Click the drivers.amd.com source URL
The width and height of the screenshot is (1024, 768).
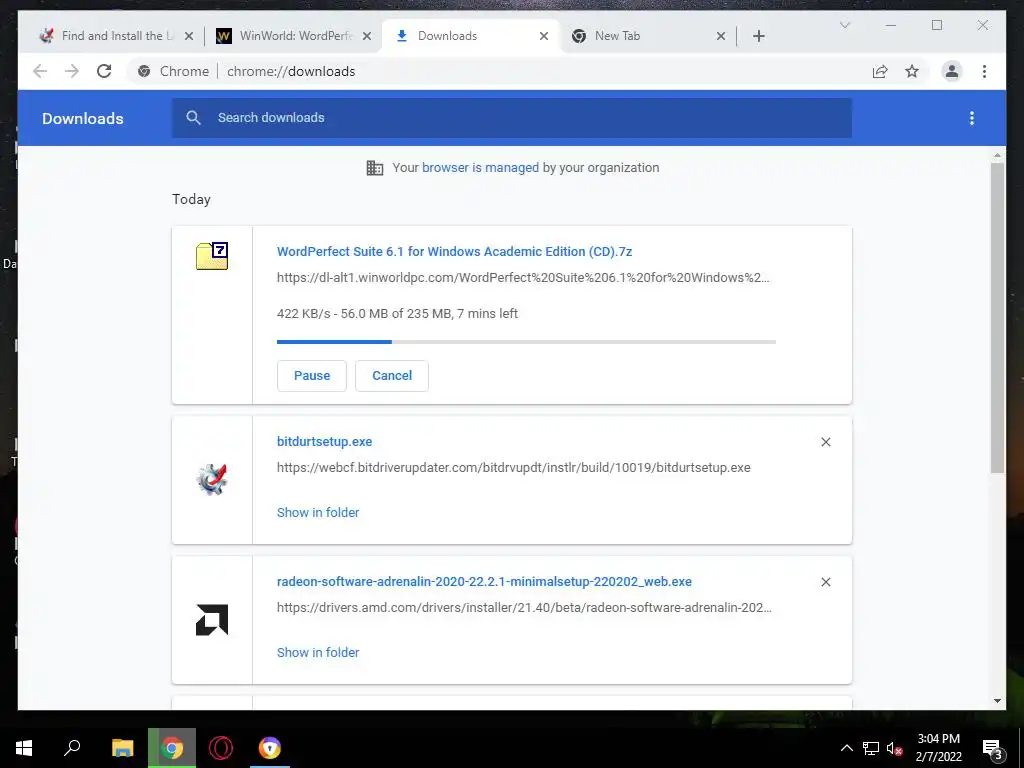[524, 607]
